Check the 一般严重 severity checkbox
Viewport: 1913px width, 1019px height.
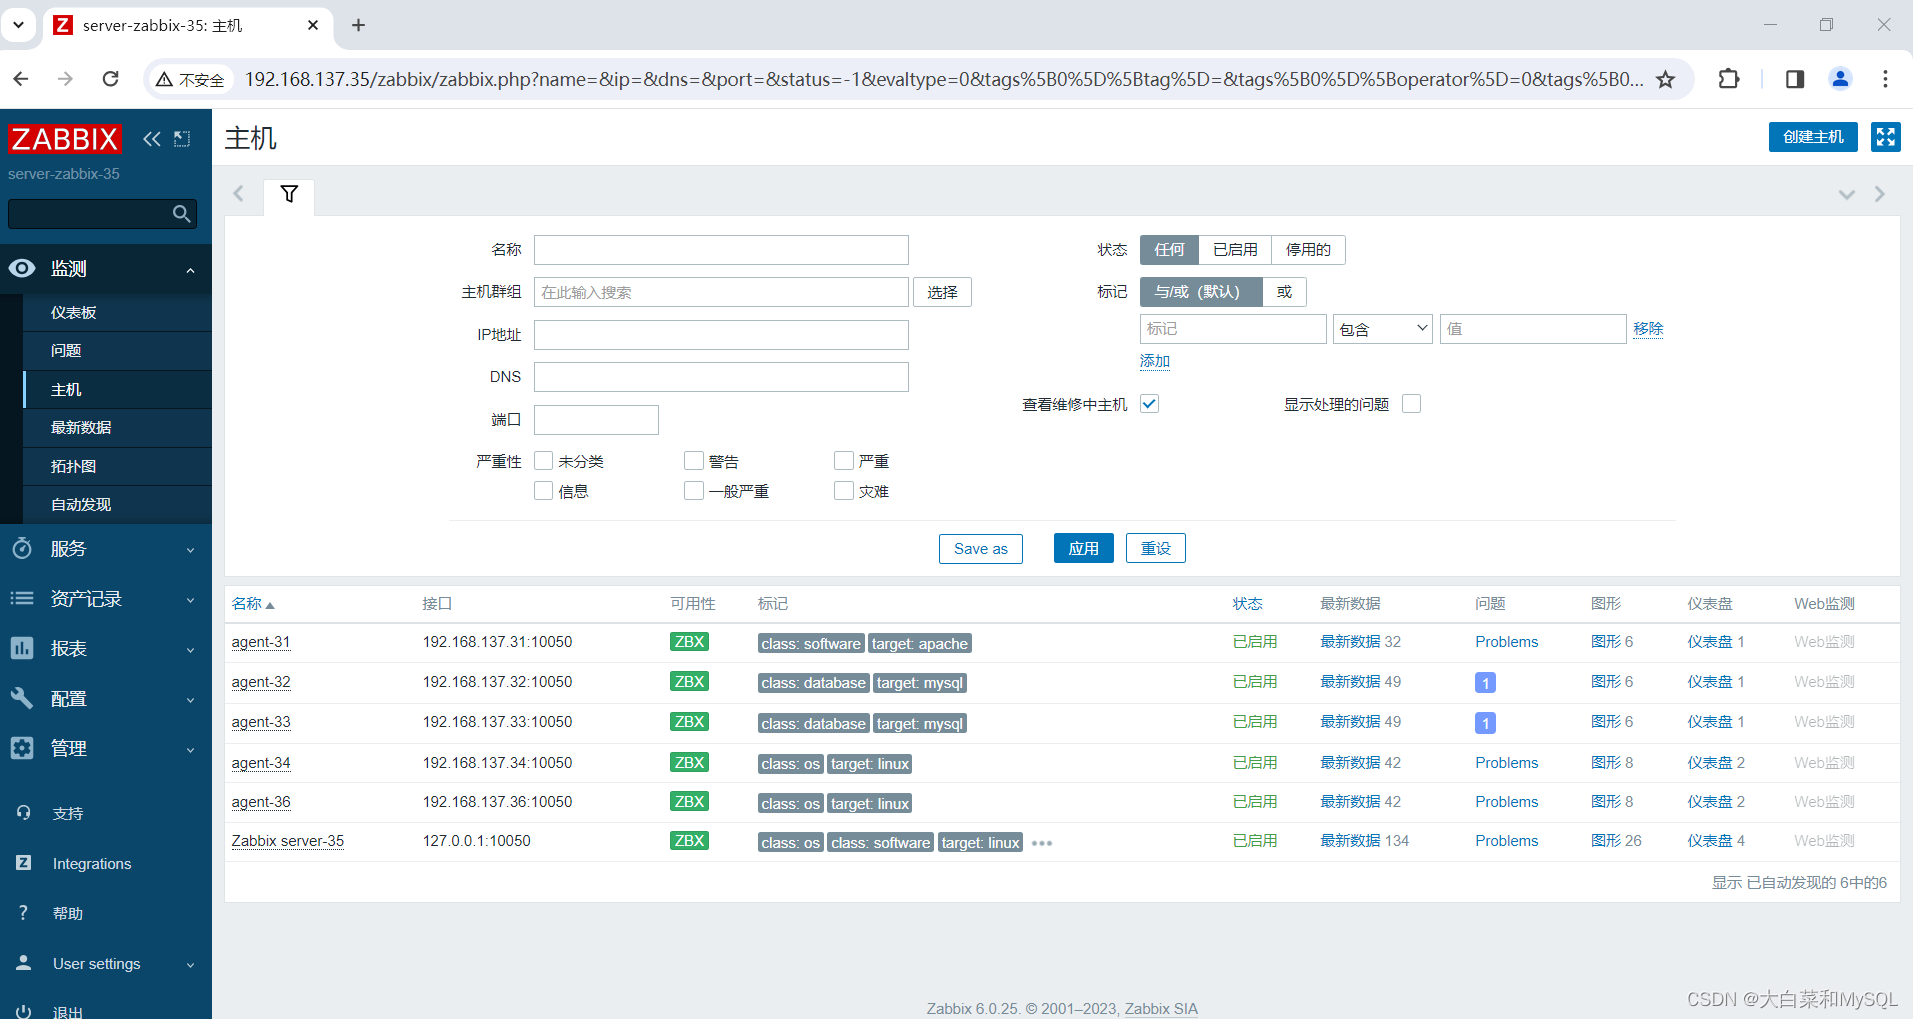coord(694,490)
